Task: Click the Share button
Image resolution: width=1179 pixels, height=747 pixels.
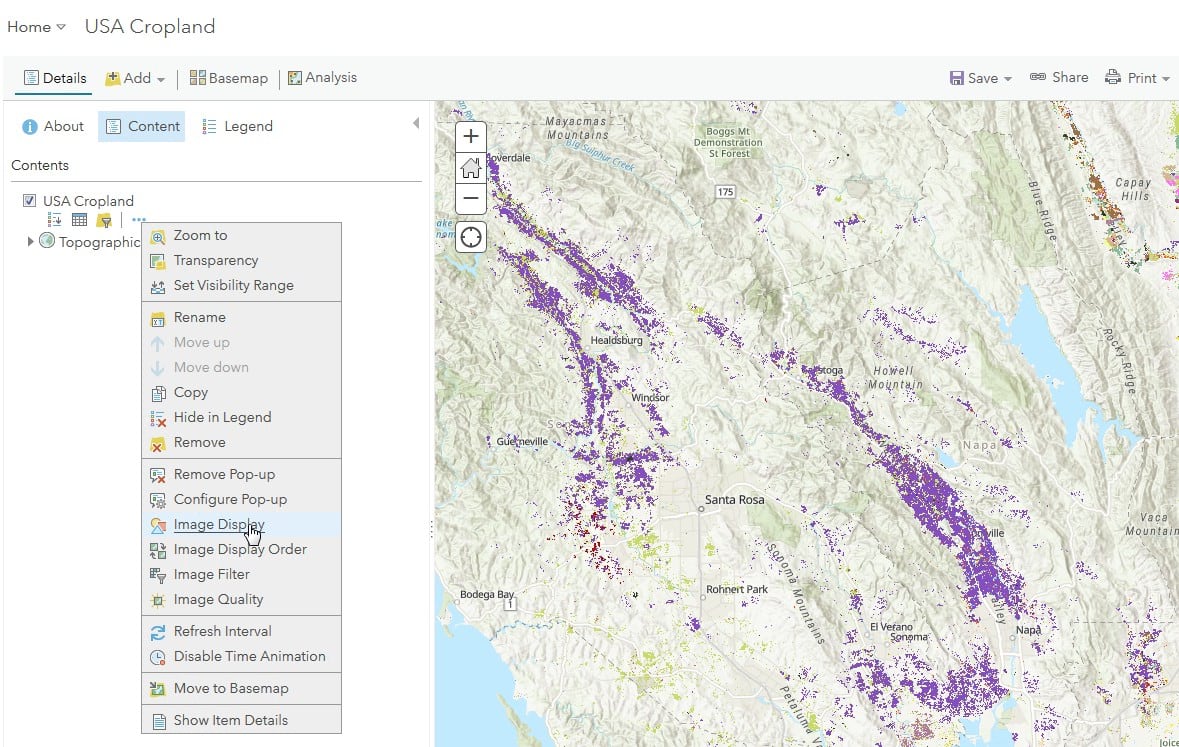Action: (x=1059, y=77)
